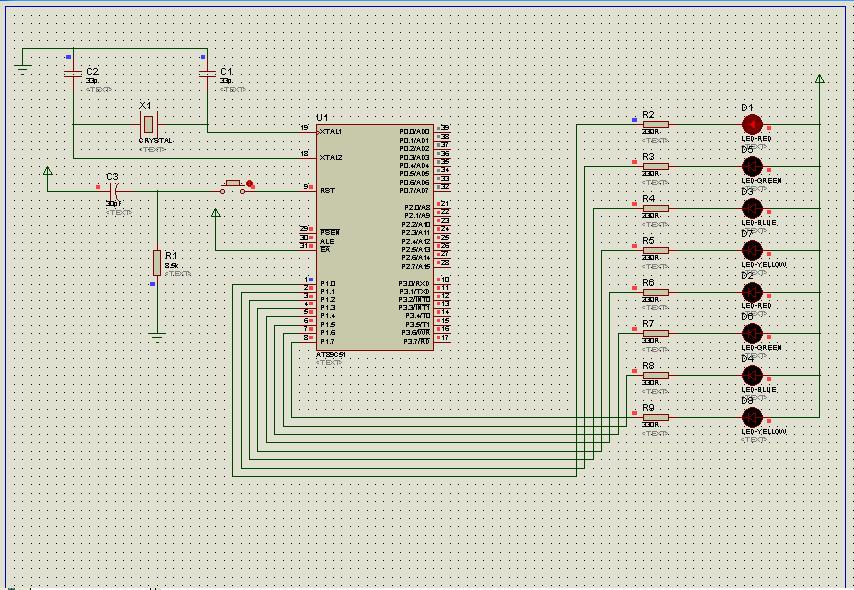
Task: Click the C3 reset capacitor
Action: tap(113, 189)
